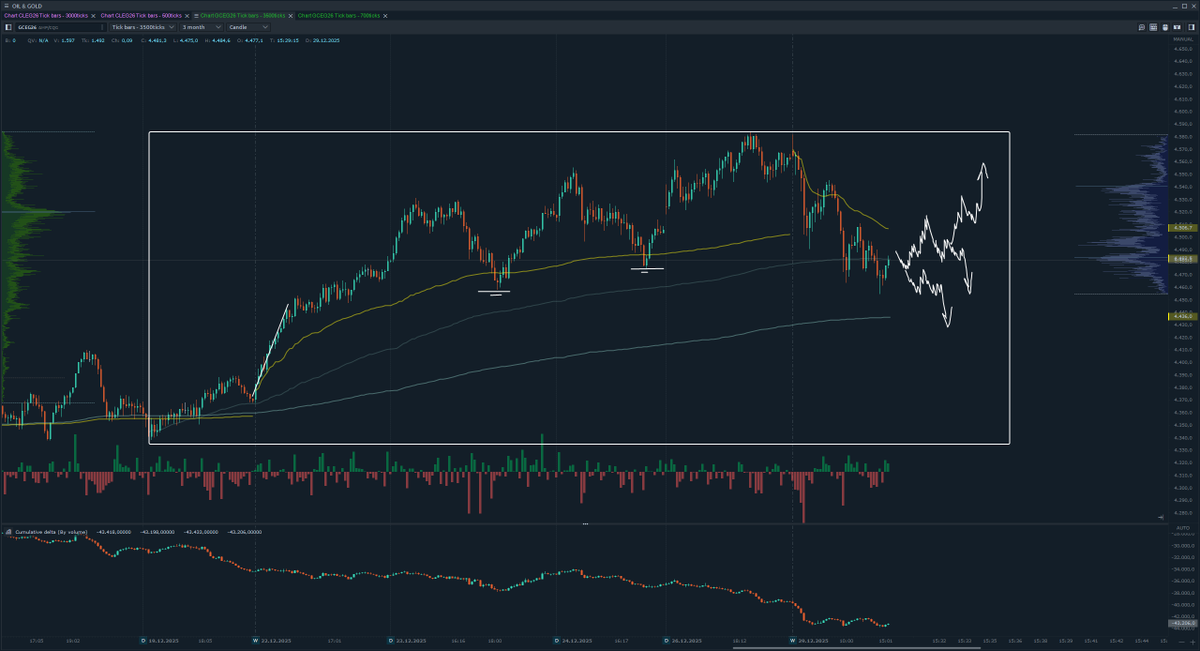The image size is (1200, 651).
Task: Click the 4,506.7 yellow price marker
Action: tap(1183, 227)
